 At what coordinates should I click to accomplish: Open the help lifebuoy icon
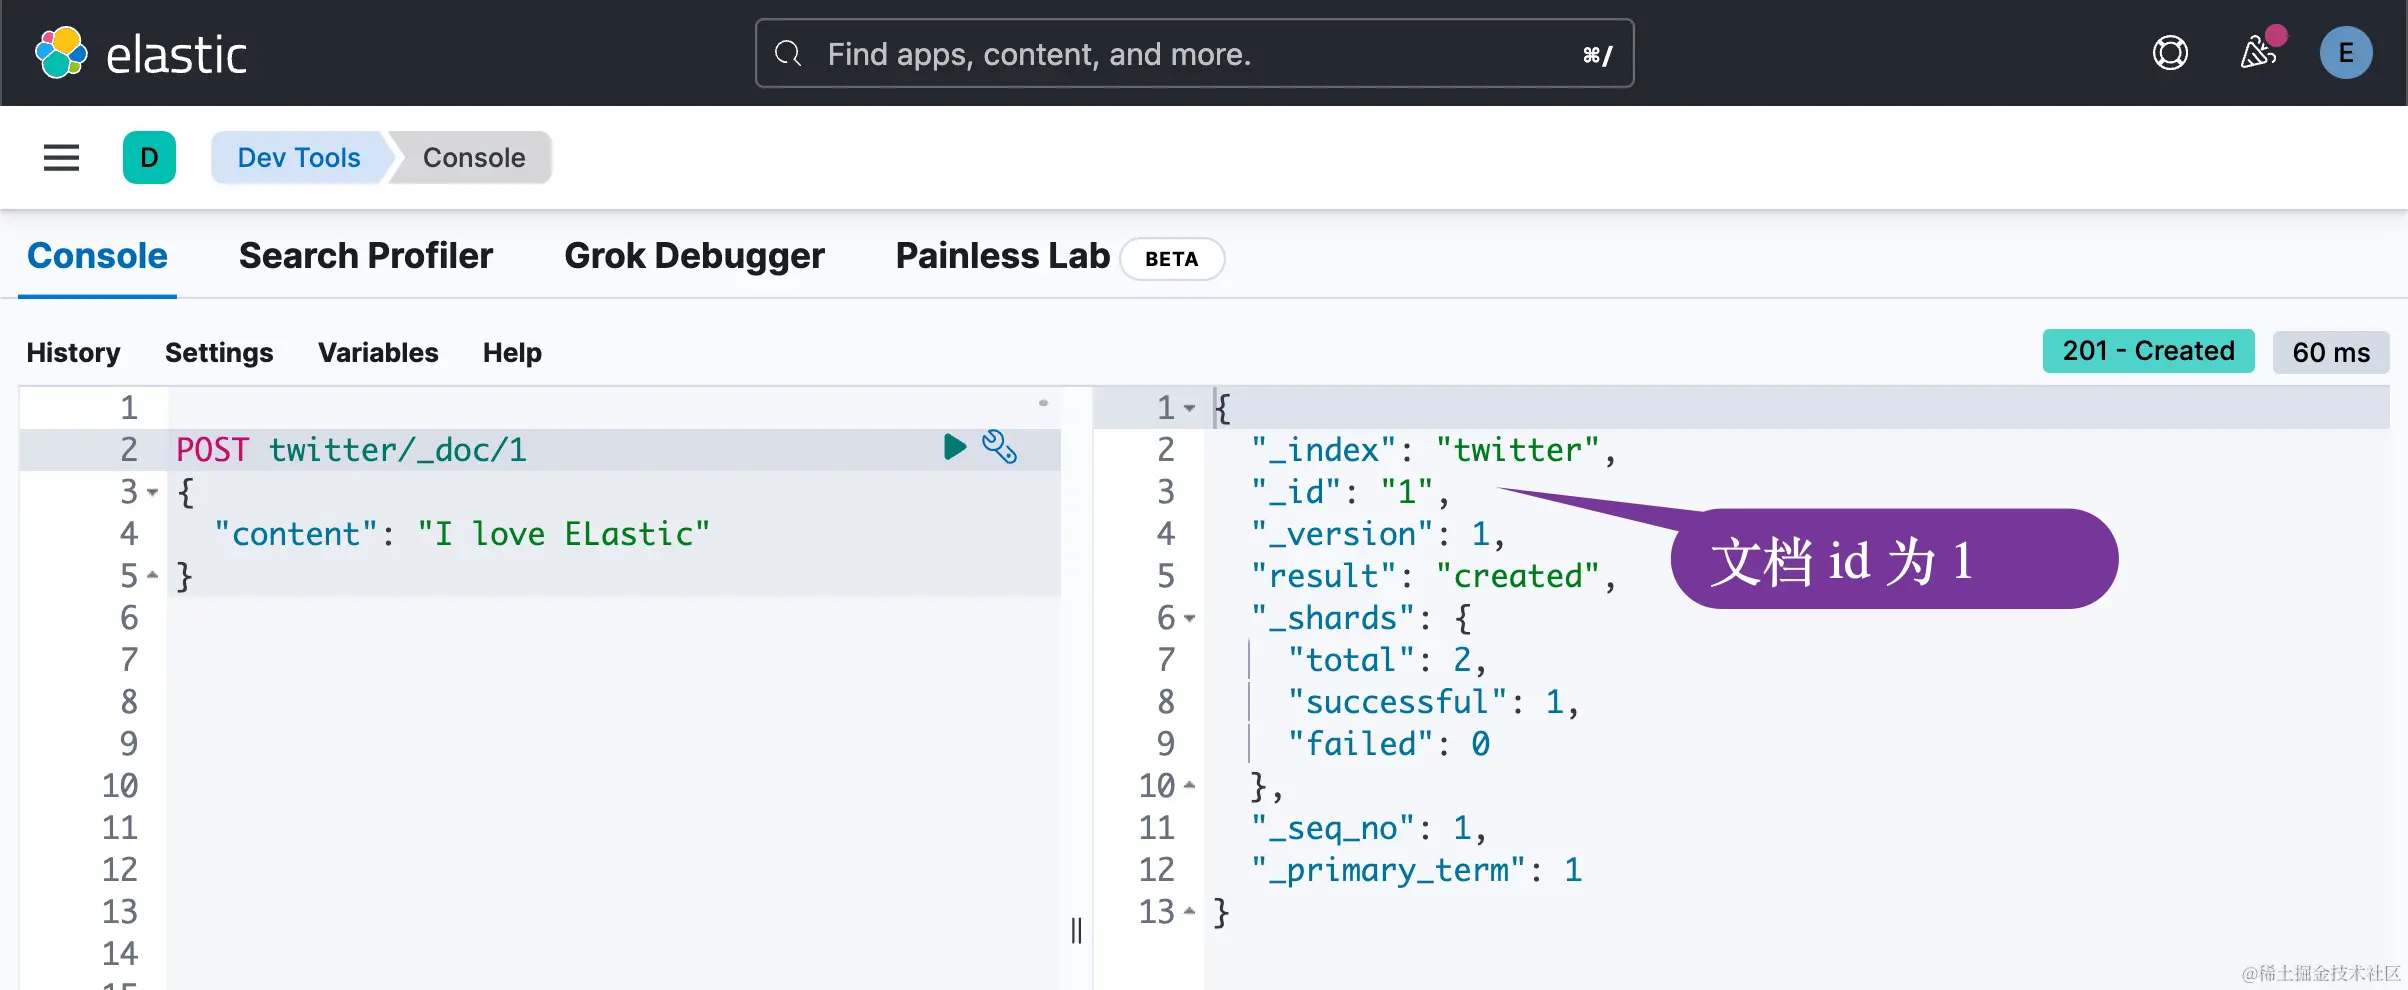(x=2170, y=53)
